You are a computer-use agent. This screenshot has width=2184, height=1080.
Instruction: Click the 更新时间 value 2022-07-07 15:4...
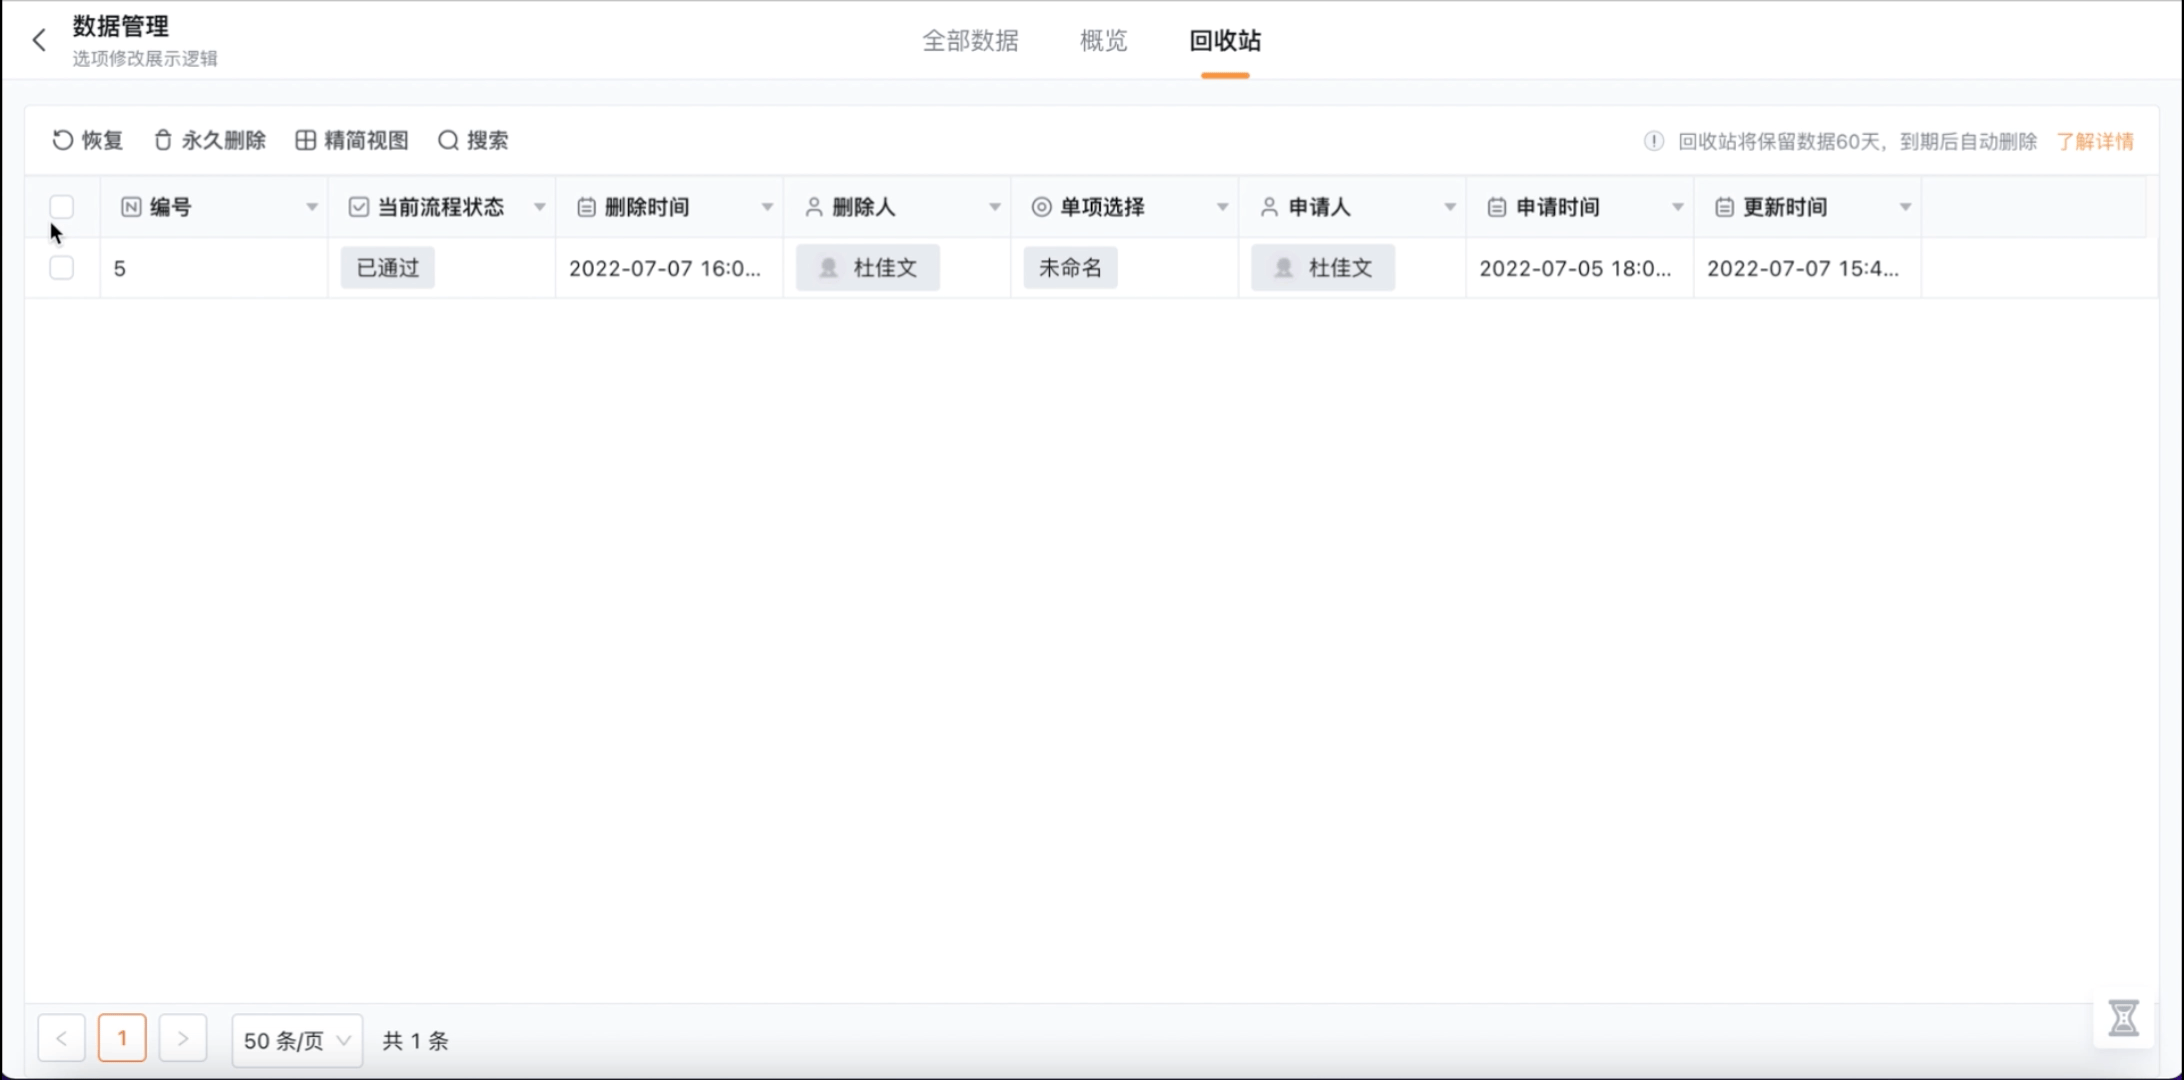(1803, 268)
